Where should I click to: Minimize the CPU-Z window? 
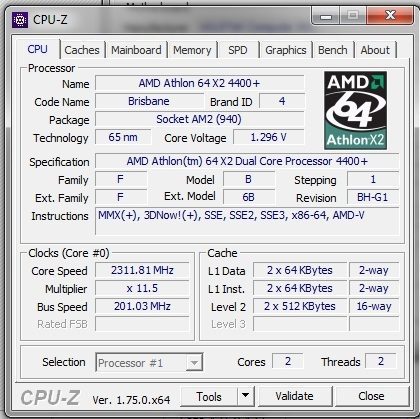[326, 16]
